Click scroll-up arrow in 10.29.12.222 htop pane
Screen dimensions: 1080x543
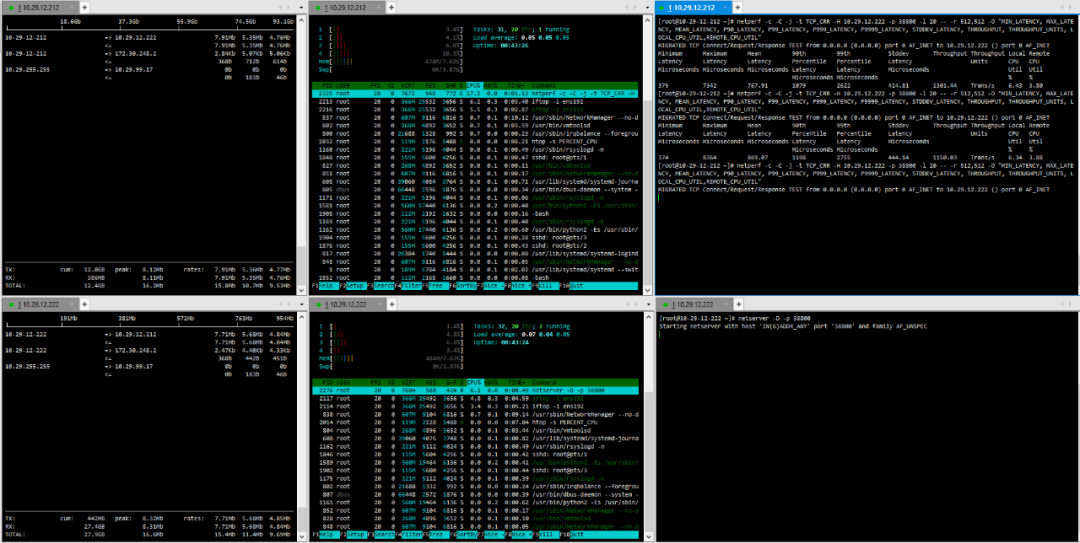(647, 316)
